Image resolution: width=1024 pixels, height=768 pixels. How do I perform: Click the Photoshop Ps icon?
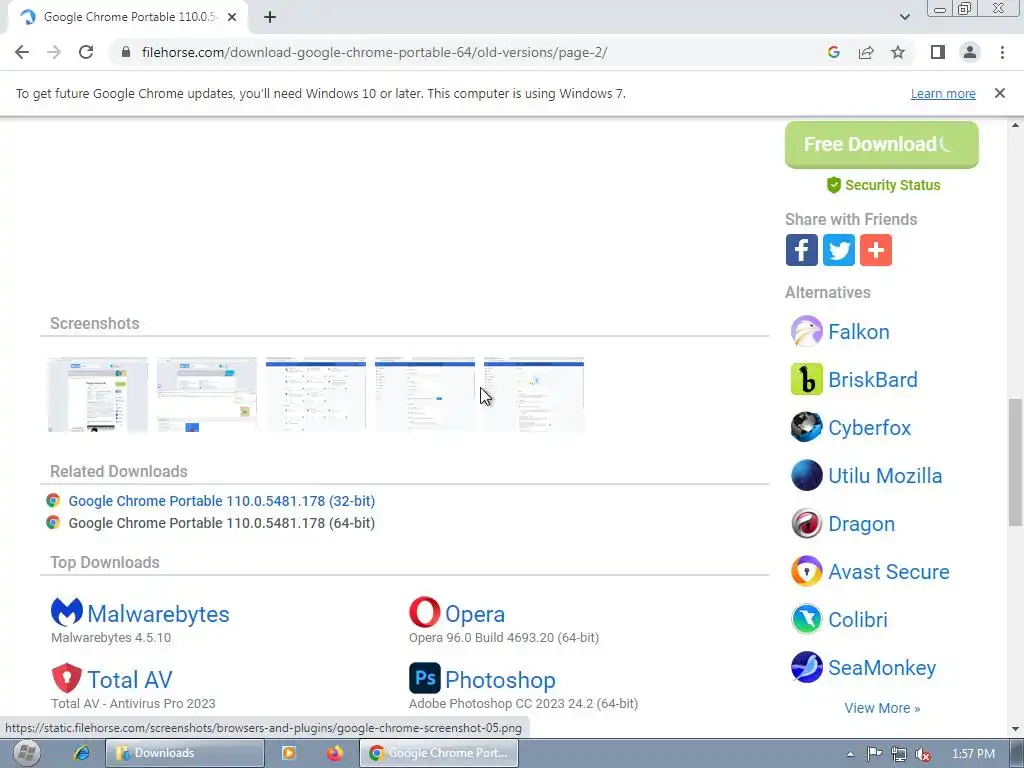point(424,678)
